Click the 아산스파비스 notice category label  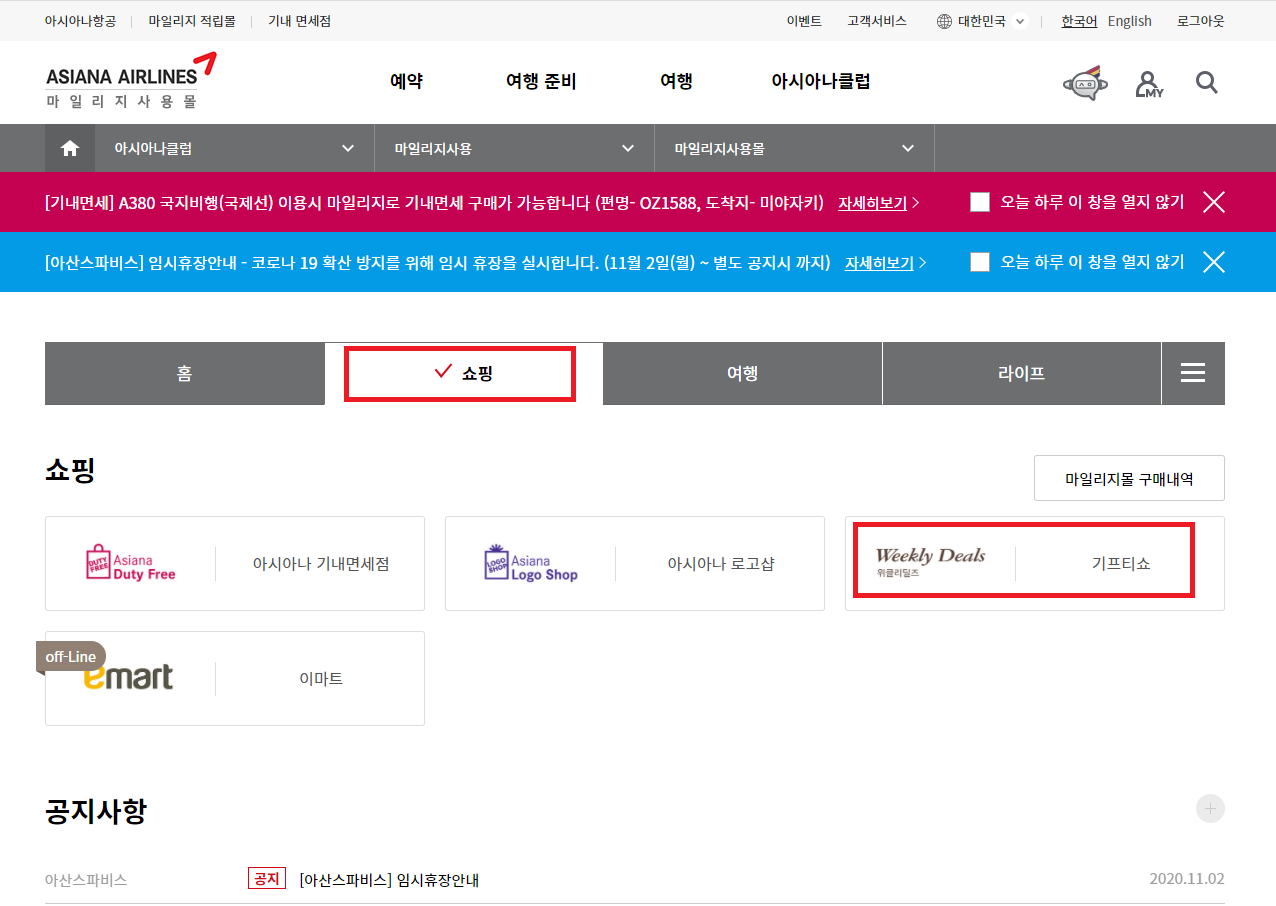pyautogui.click(x=86, y=880)
